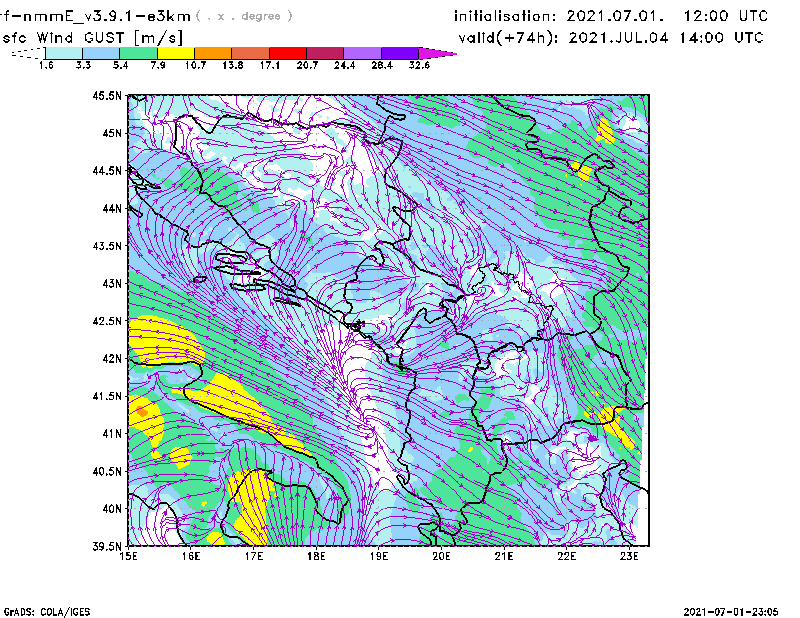Click the 'initialisation:' label
This screenshot has height=618, width=800.
pyautogui.click(x=505, y=16)
